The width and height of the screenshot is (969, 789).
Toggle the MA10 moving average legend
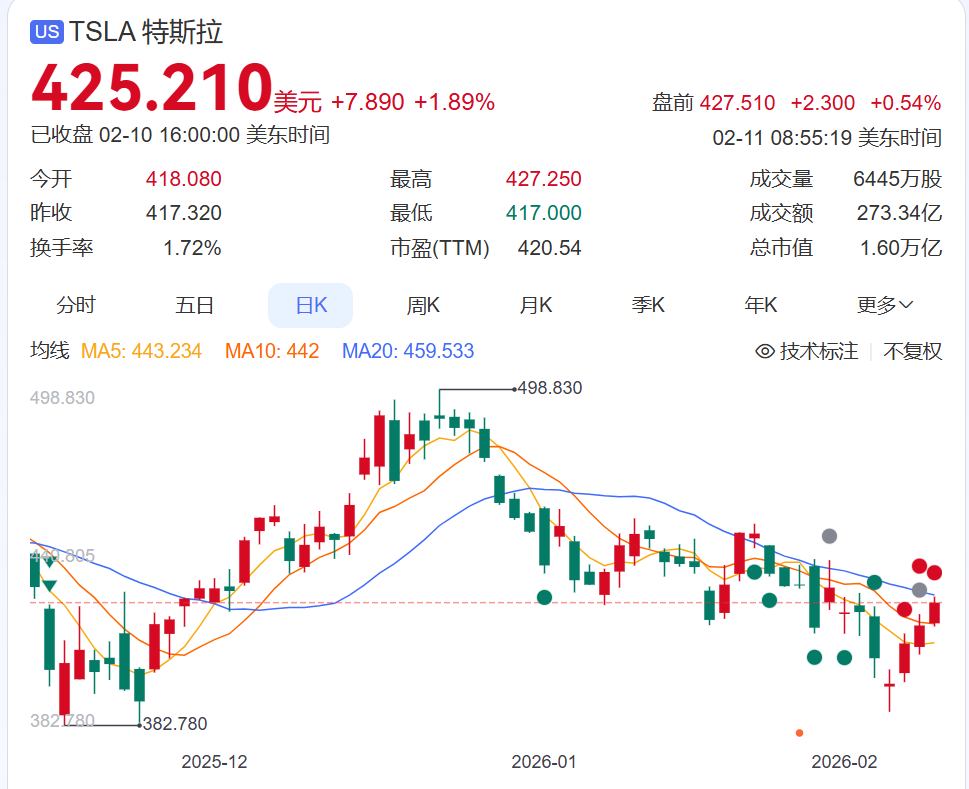click(x=272, y=351)
